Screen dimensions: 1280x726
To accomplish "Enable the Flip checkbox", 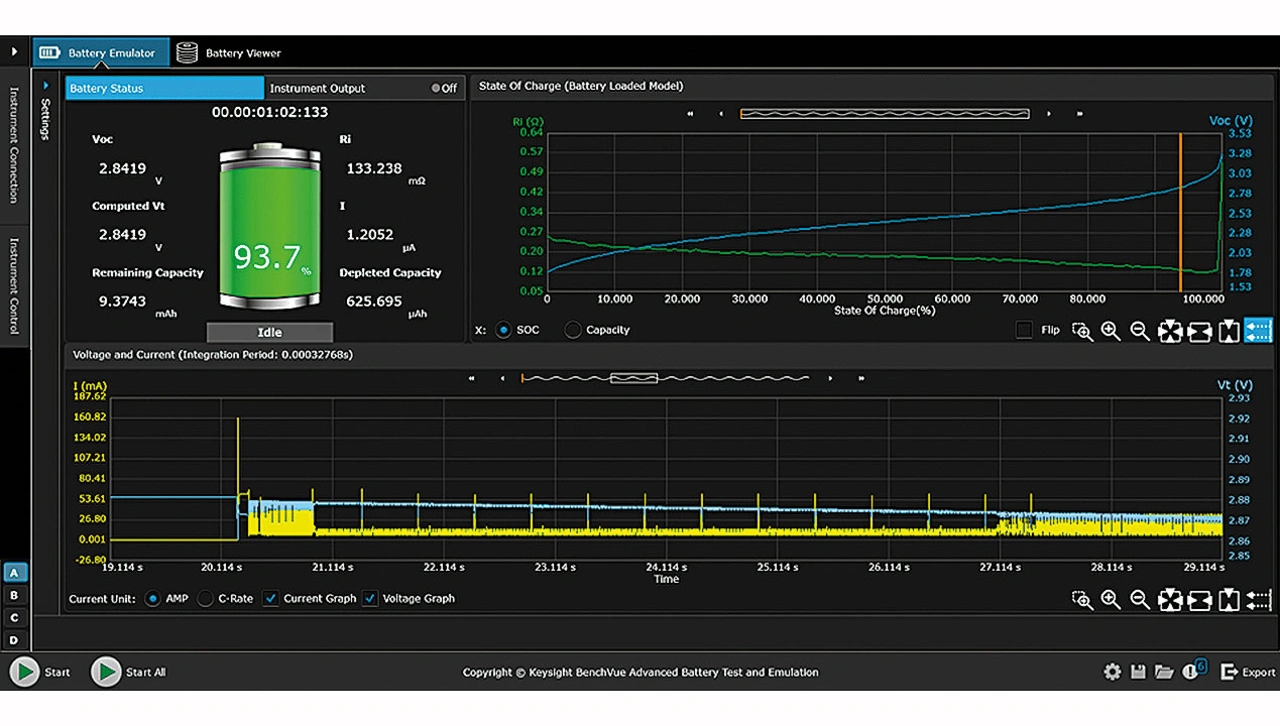I will tap(1024, 330).
